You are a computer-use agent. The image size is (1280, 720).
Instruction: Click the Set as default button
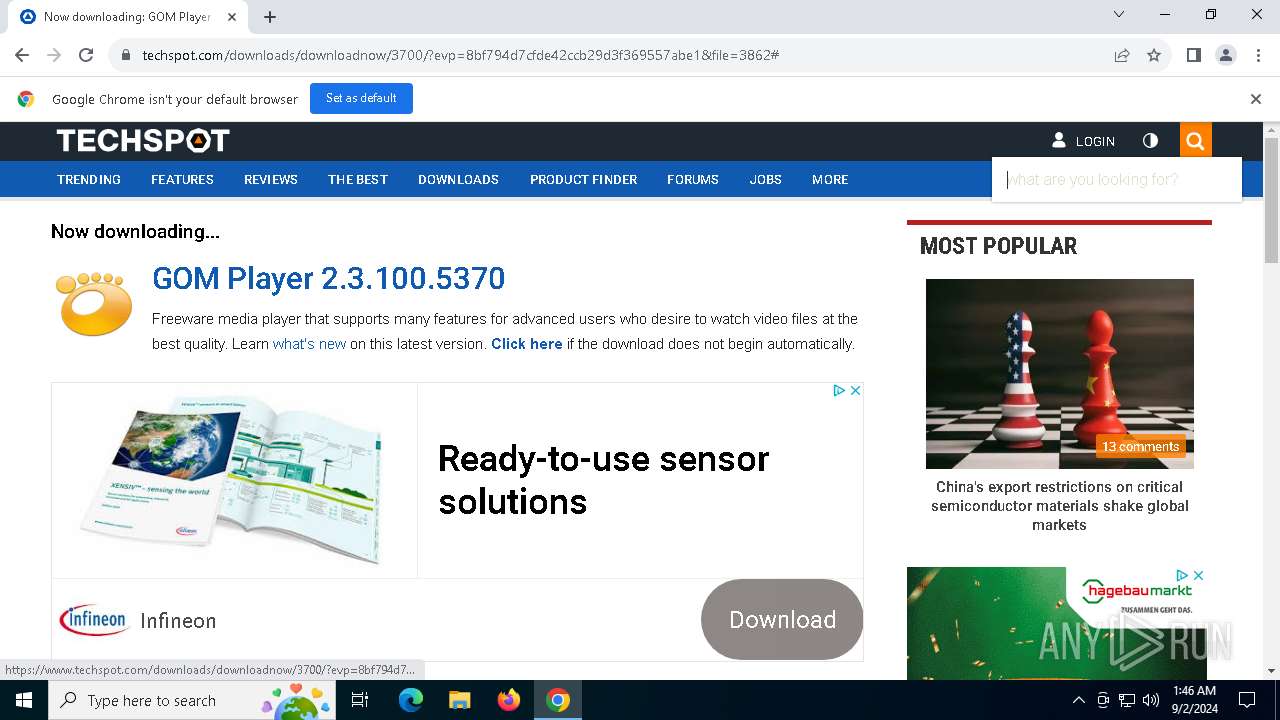(x=361, y=98)
